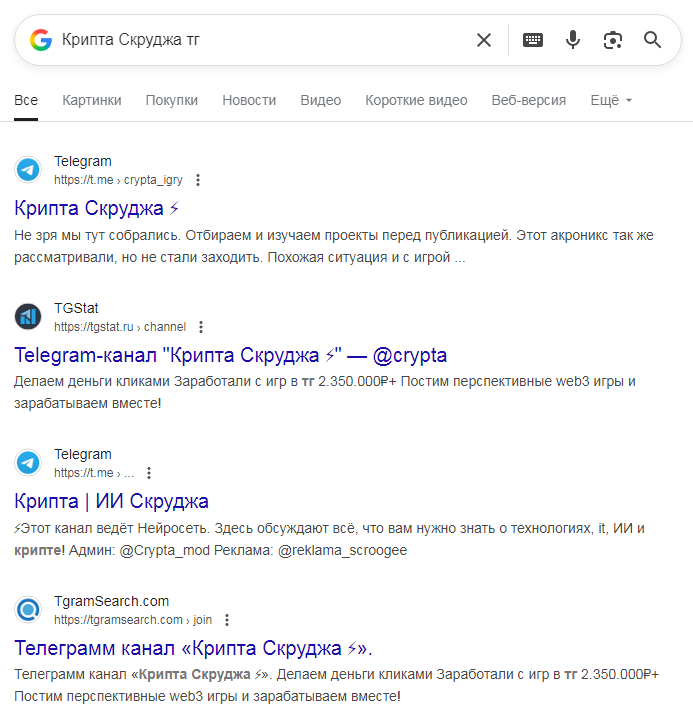Select the Короткие видео tab

coord(416,100)
